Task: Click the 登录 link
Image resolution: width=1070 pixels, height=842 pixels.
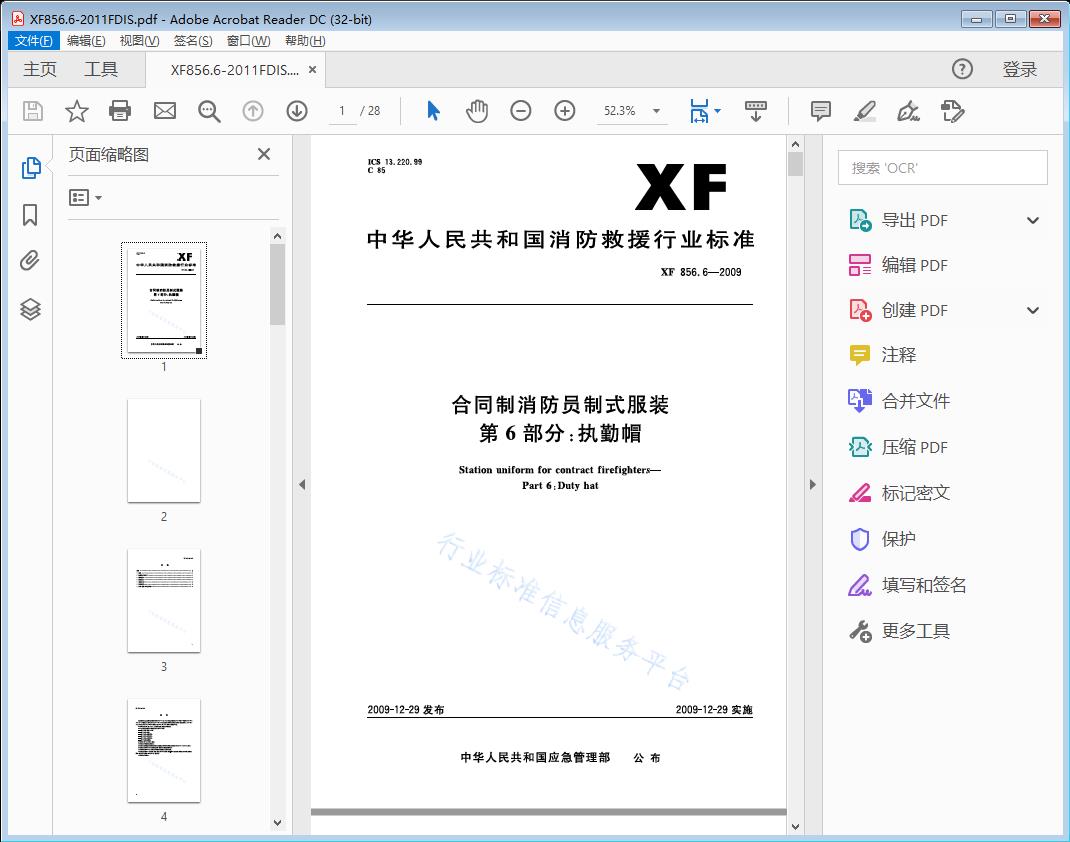Action: point(1022,69)
